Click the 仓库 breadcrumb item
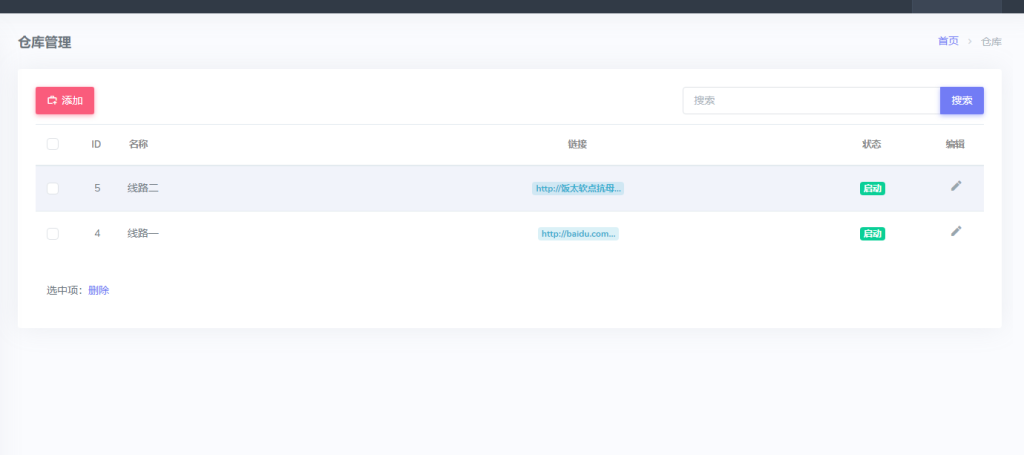 click(990, 42)
